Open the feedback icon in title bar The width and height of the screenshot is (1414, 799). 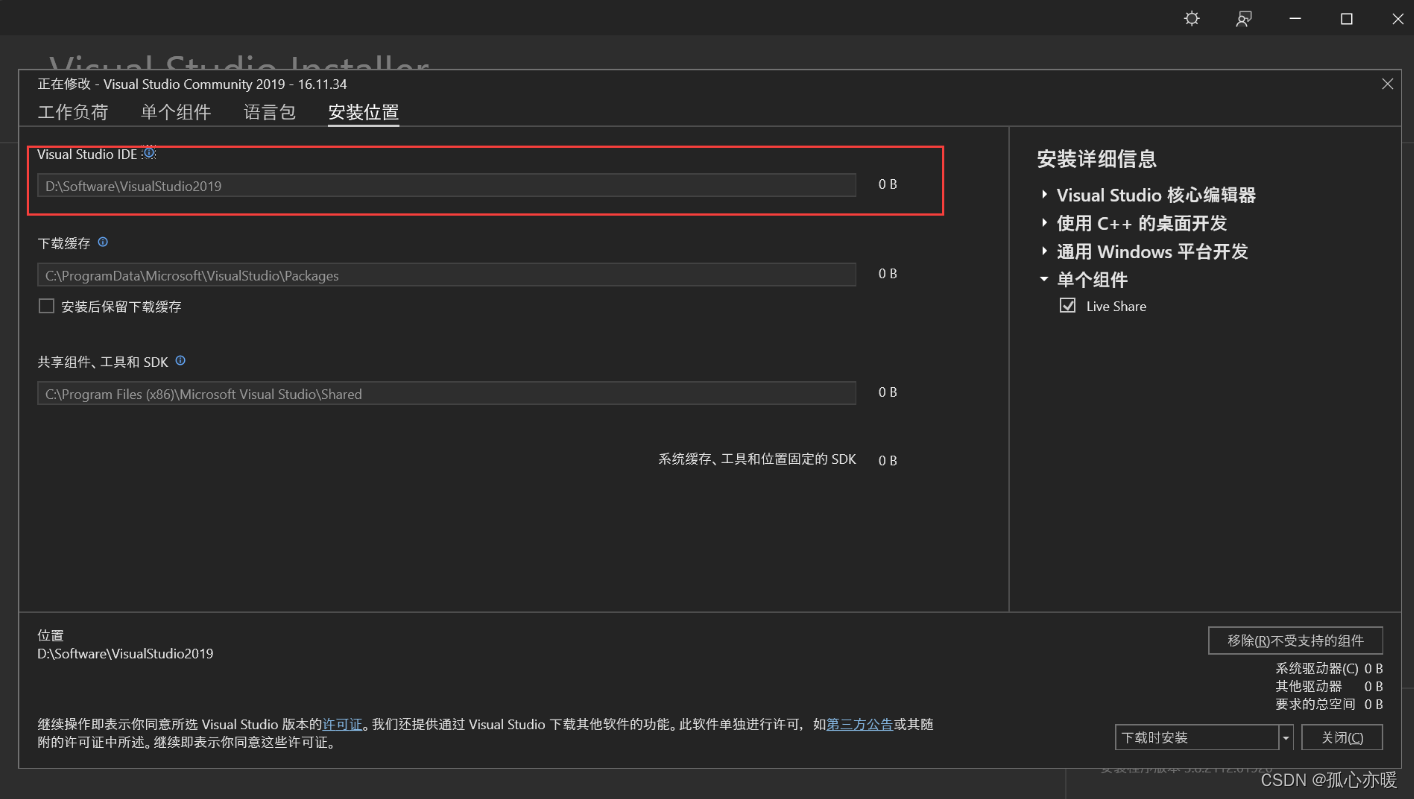[x=1243, y=19]
